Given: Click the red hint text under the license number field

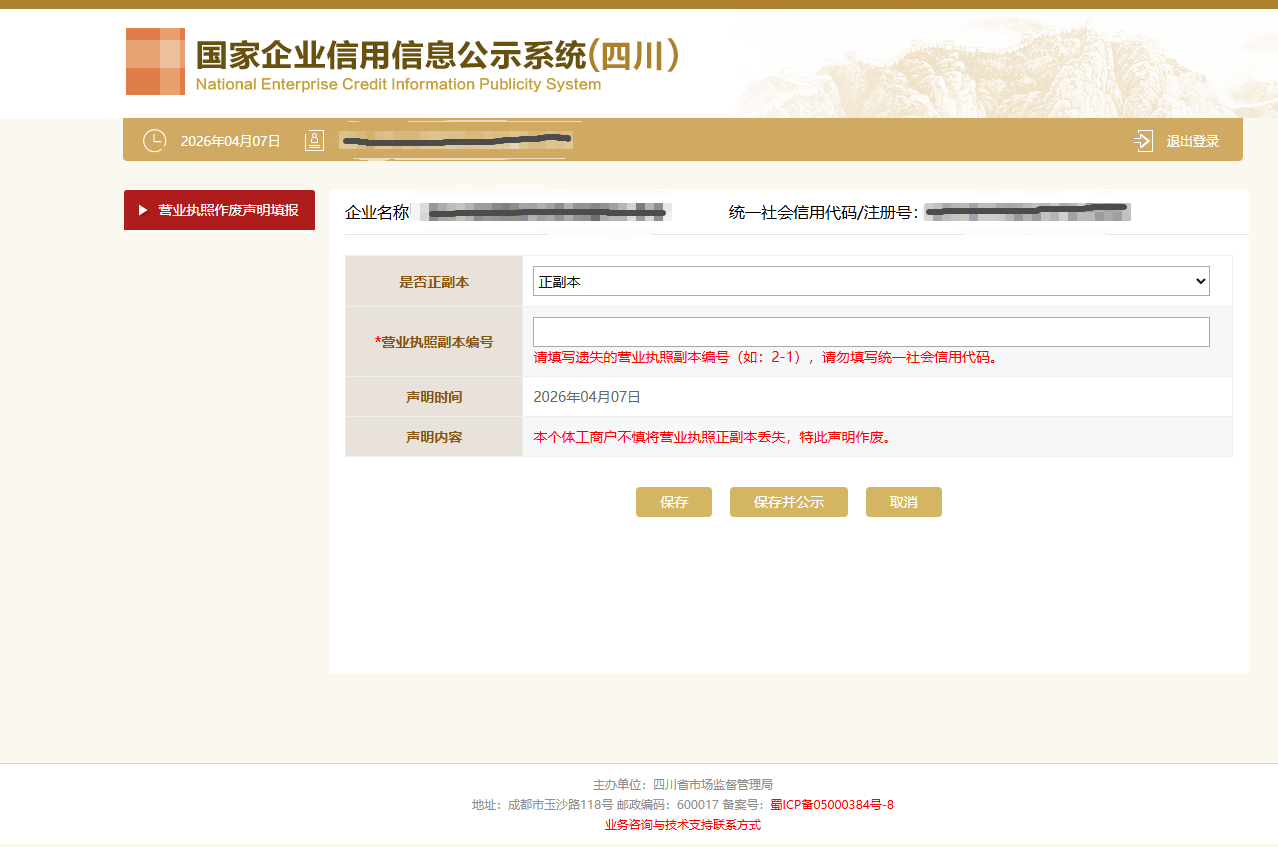Looking at the screenshot, I should point(766,358).
